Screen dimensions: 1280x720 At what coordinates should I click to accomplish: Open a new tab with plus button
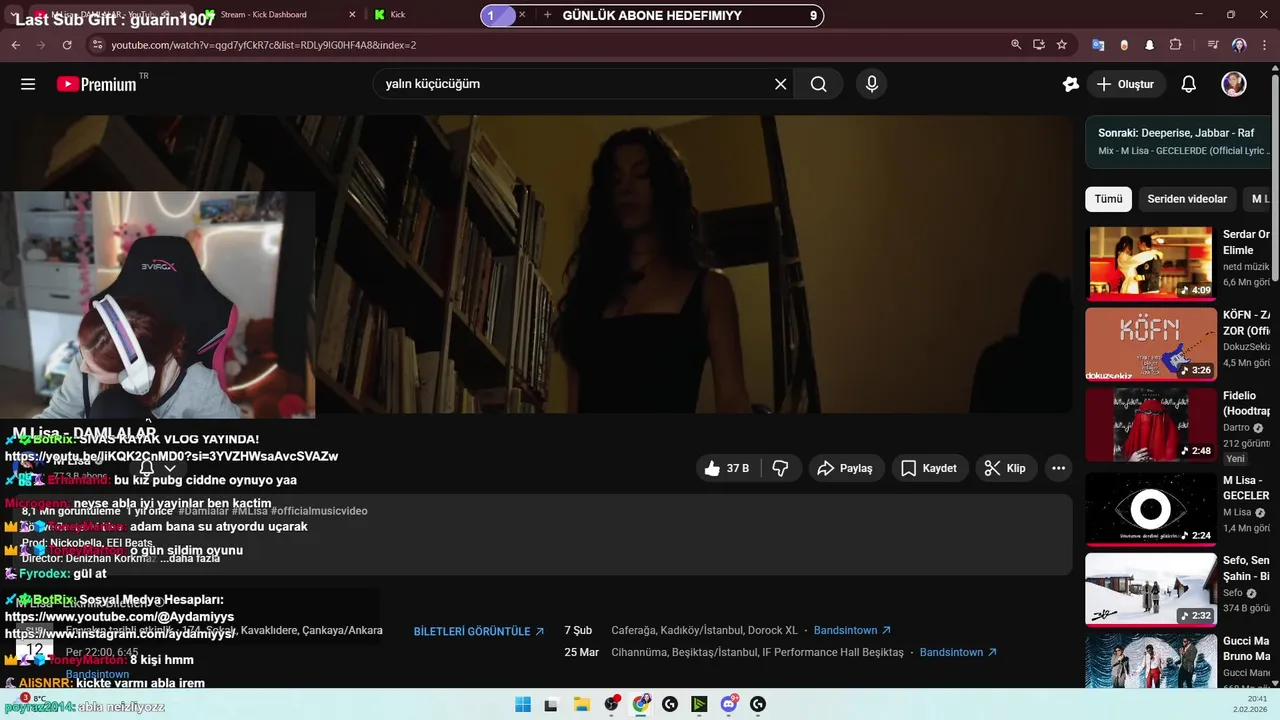pyautogui.click(x=547, y=15)
